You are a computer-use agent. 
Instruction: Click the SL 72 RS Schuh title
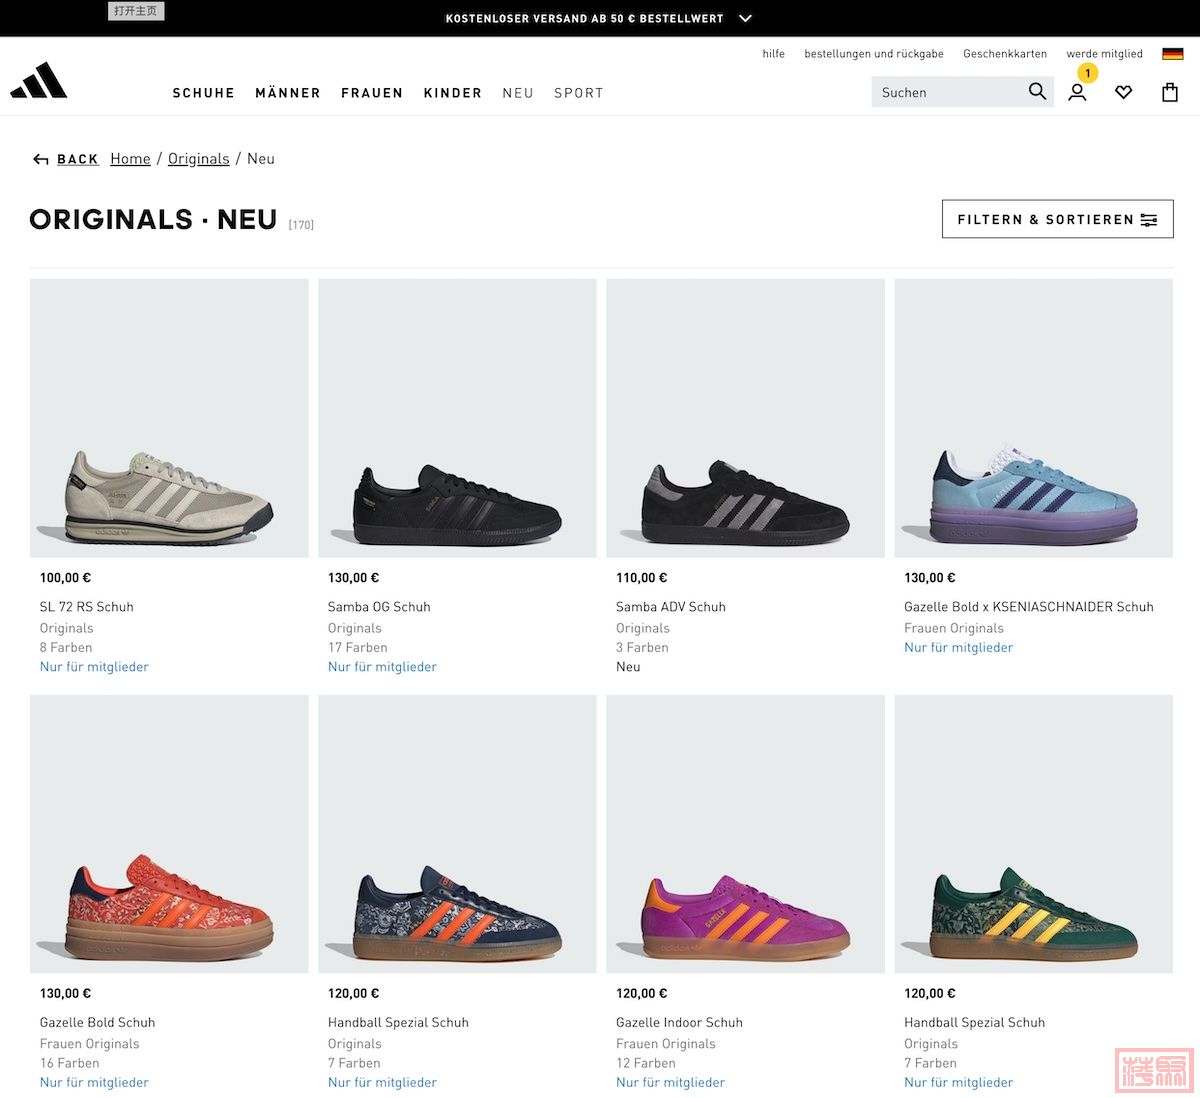[x=87, y=607]
